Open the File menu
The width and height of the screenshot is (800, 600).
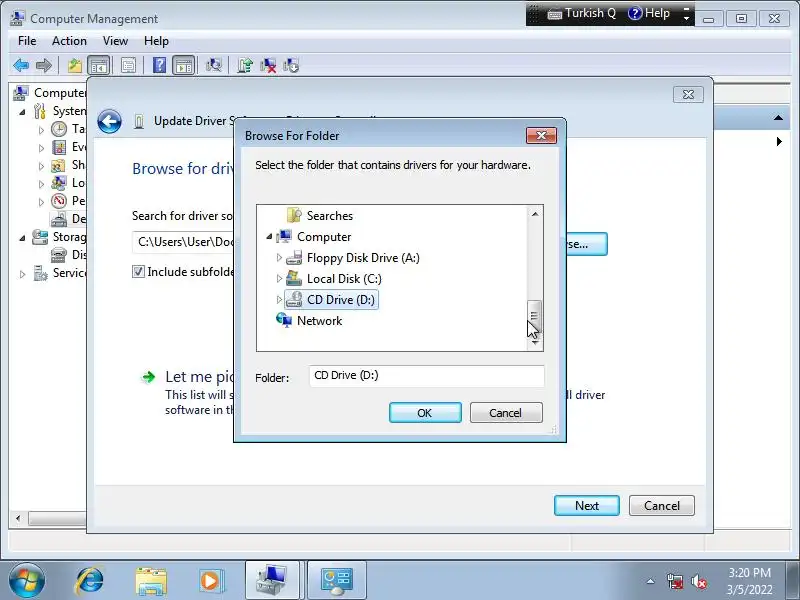point(27,41)
